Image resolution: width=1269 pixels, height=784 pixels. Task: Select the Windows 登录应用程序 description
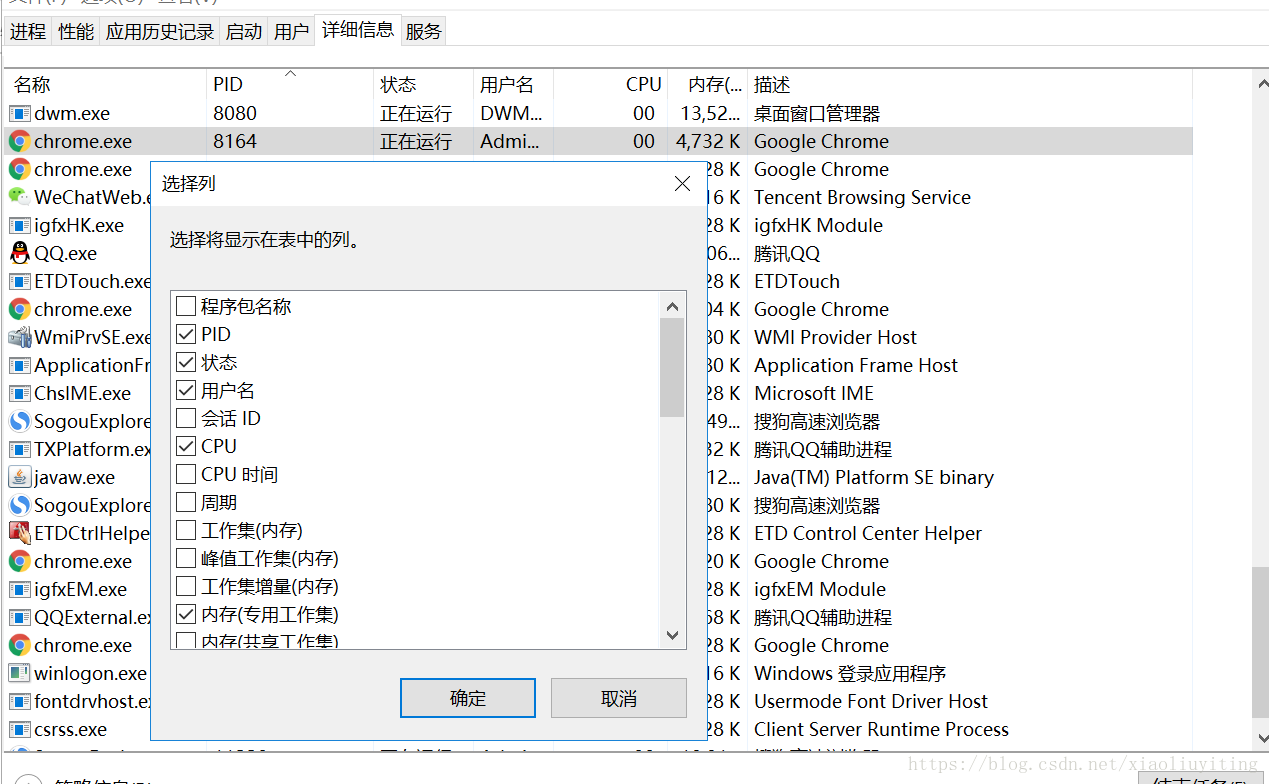tap(850, 673)
